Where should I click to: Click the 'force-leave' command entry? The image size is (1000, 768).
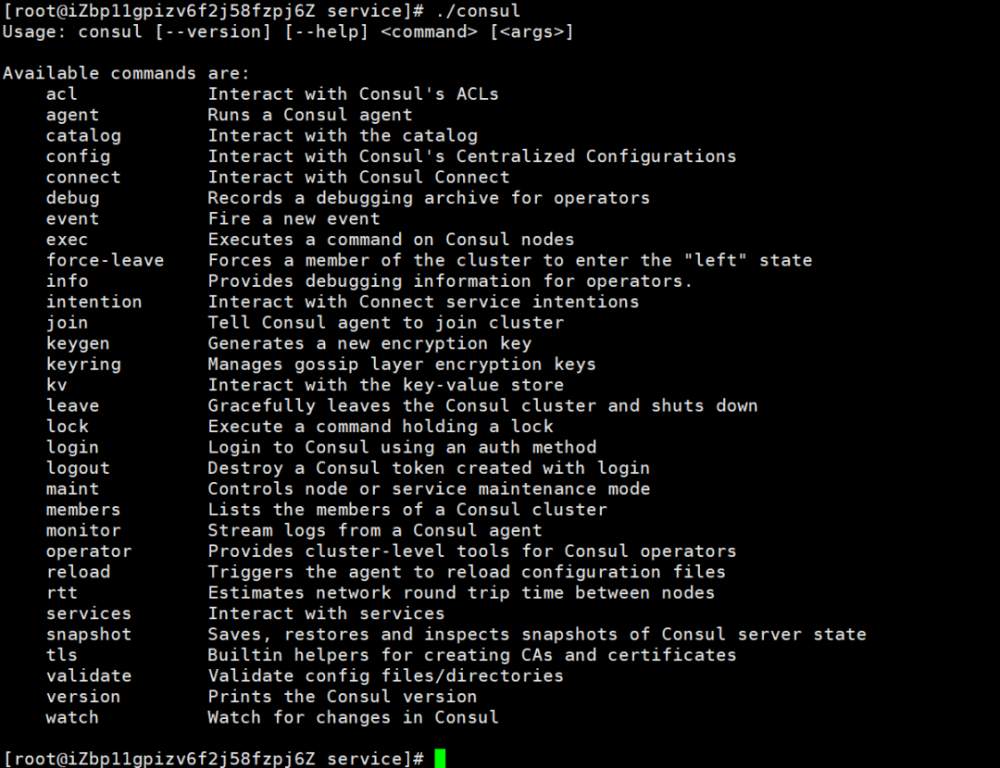point(104,260)
